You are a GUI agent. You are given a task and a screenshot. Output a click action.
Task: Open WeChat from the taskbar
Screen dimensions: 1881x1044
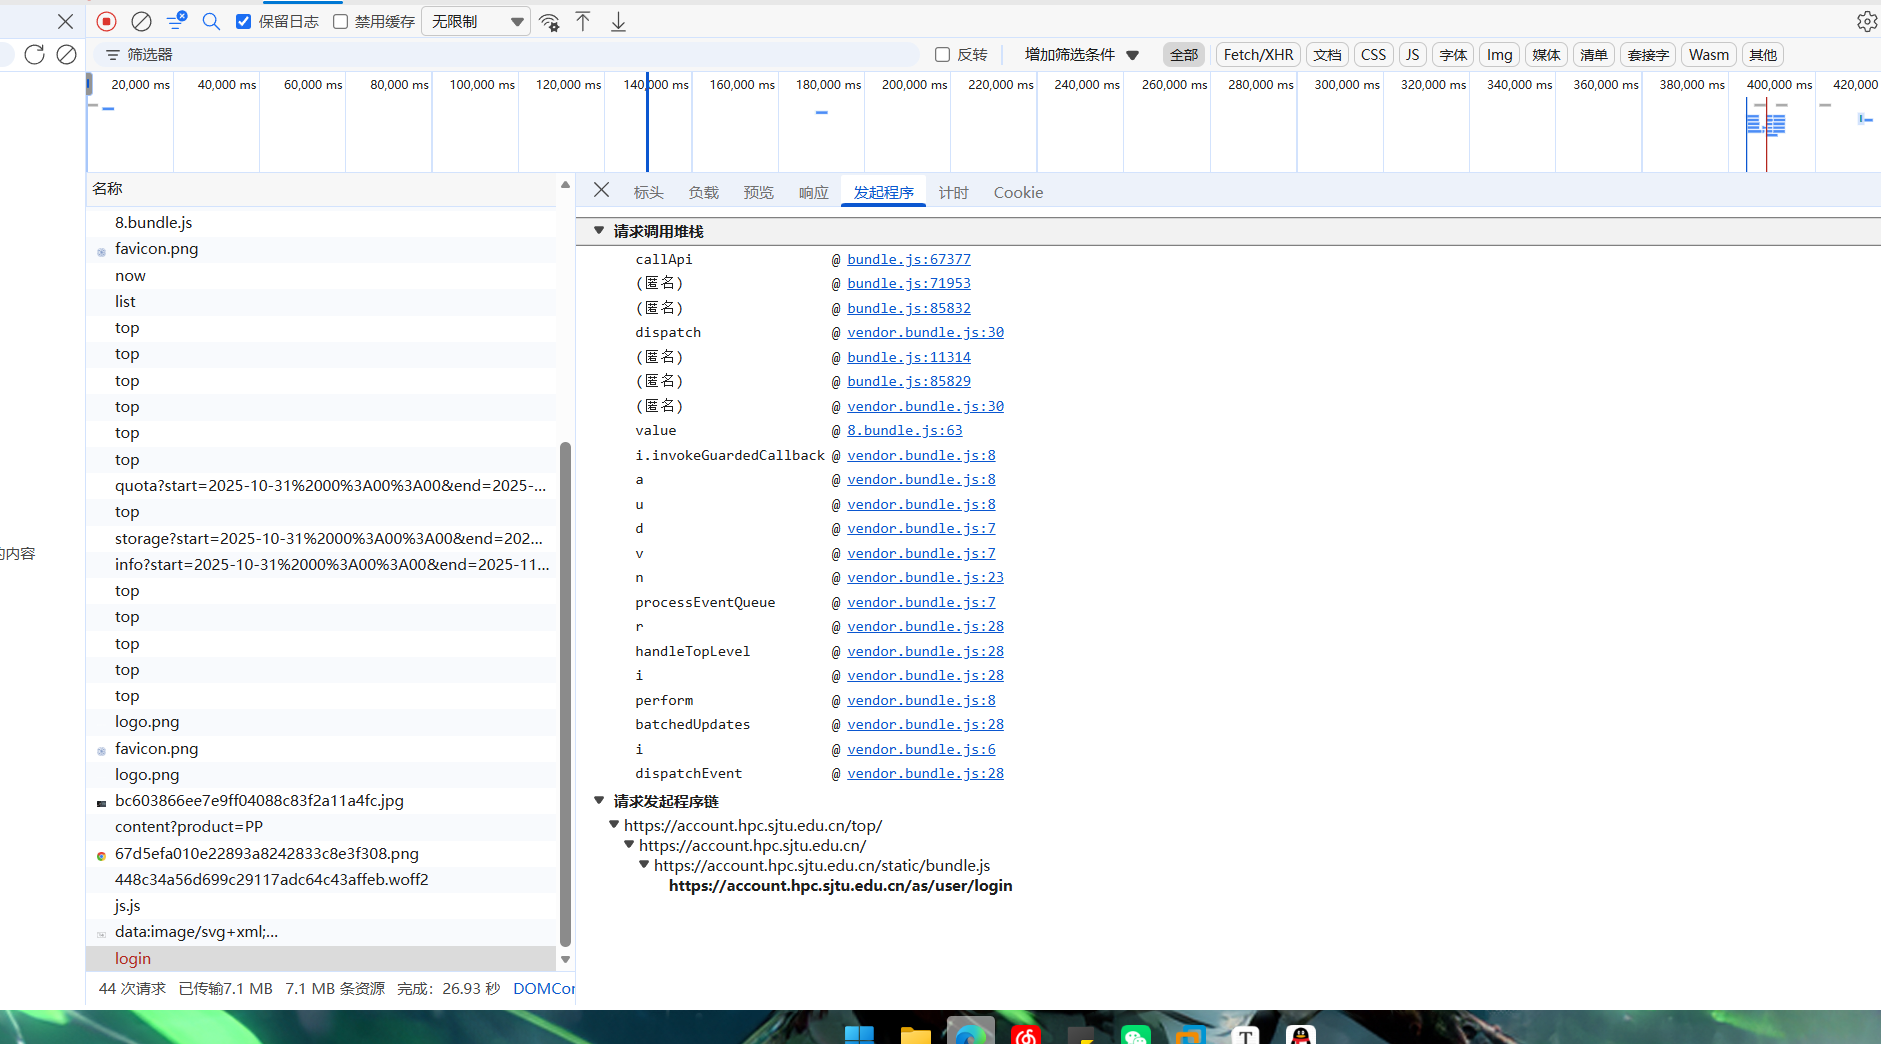coord(1136,1034)
